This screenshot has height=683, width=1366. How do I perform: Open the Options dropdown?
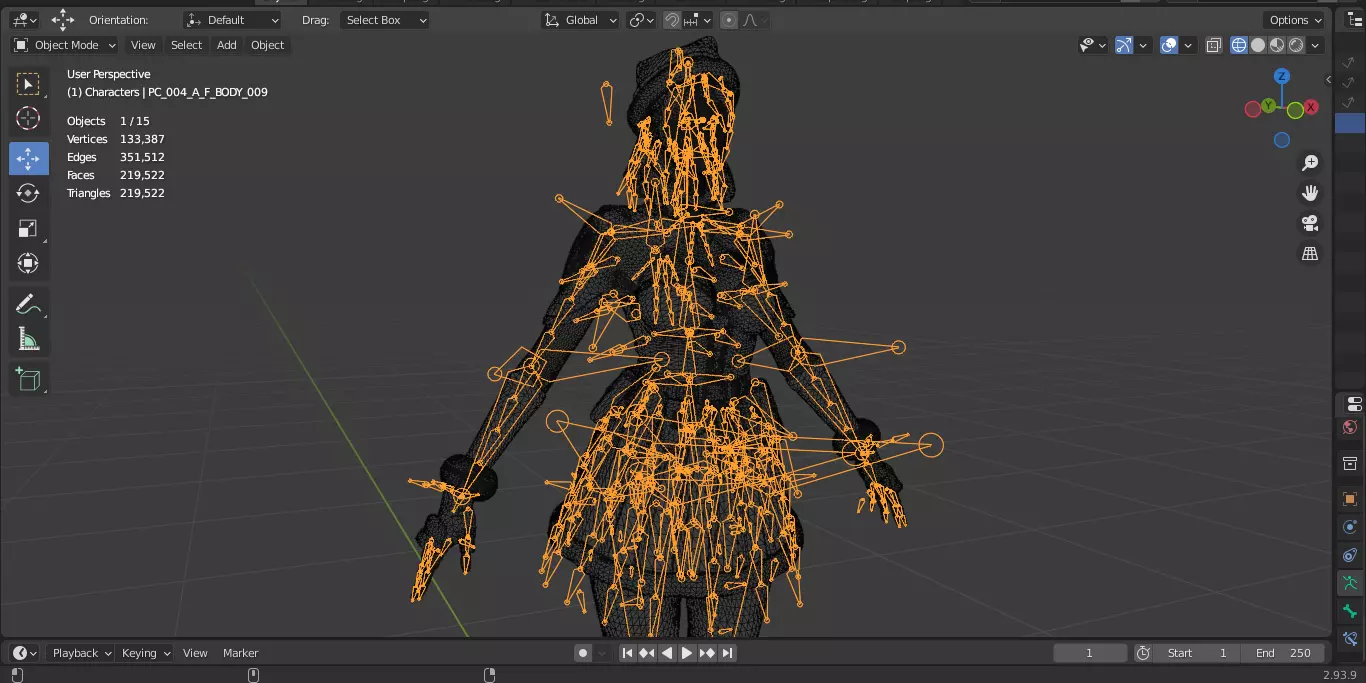(x=1295, y=20)
